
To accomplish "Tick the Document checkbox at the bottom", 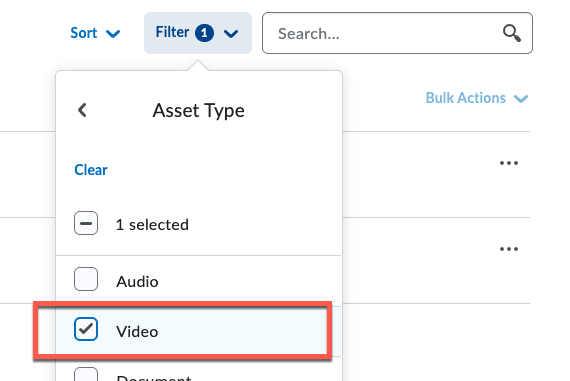I will click(86, 374).
